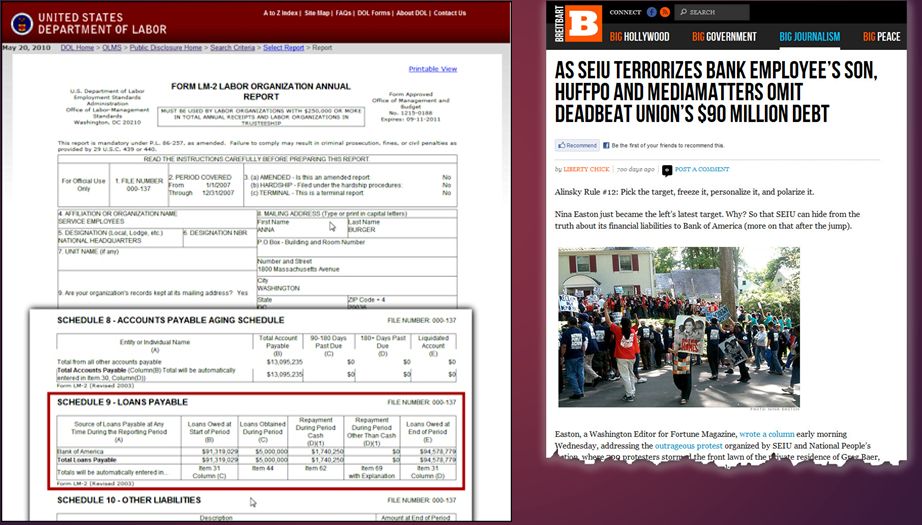Open the Liberty Chick author link

tap(586, 169)
